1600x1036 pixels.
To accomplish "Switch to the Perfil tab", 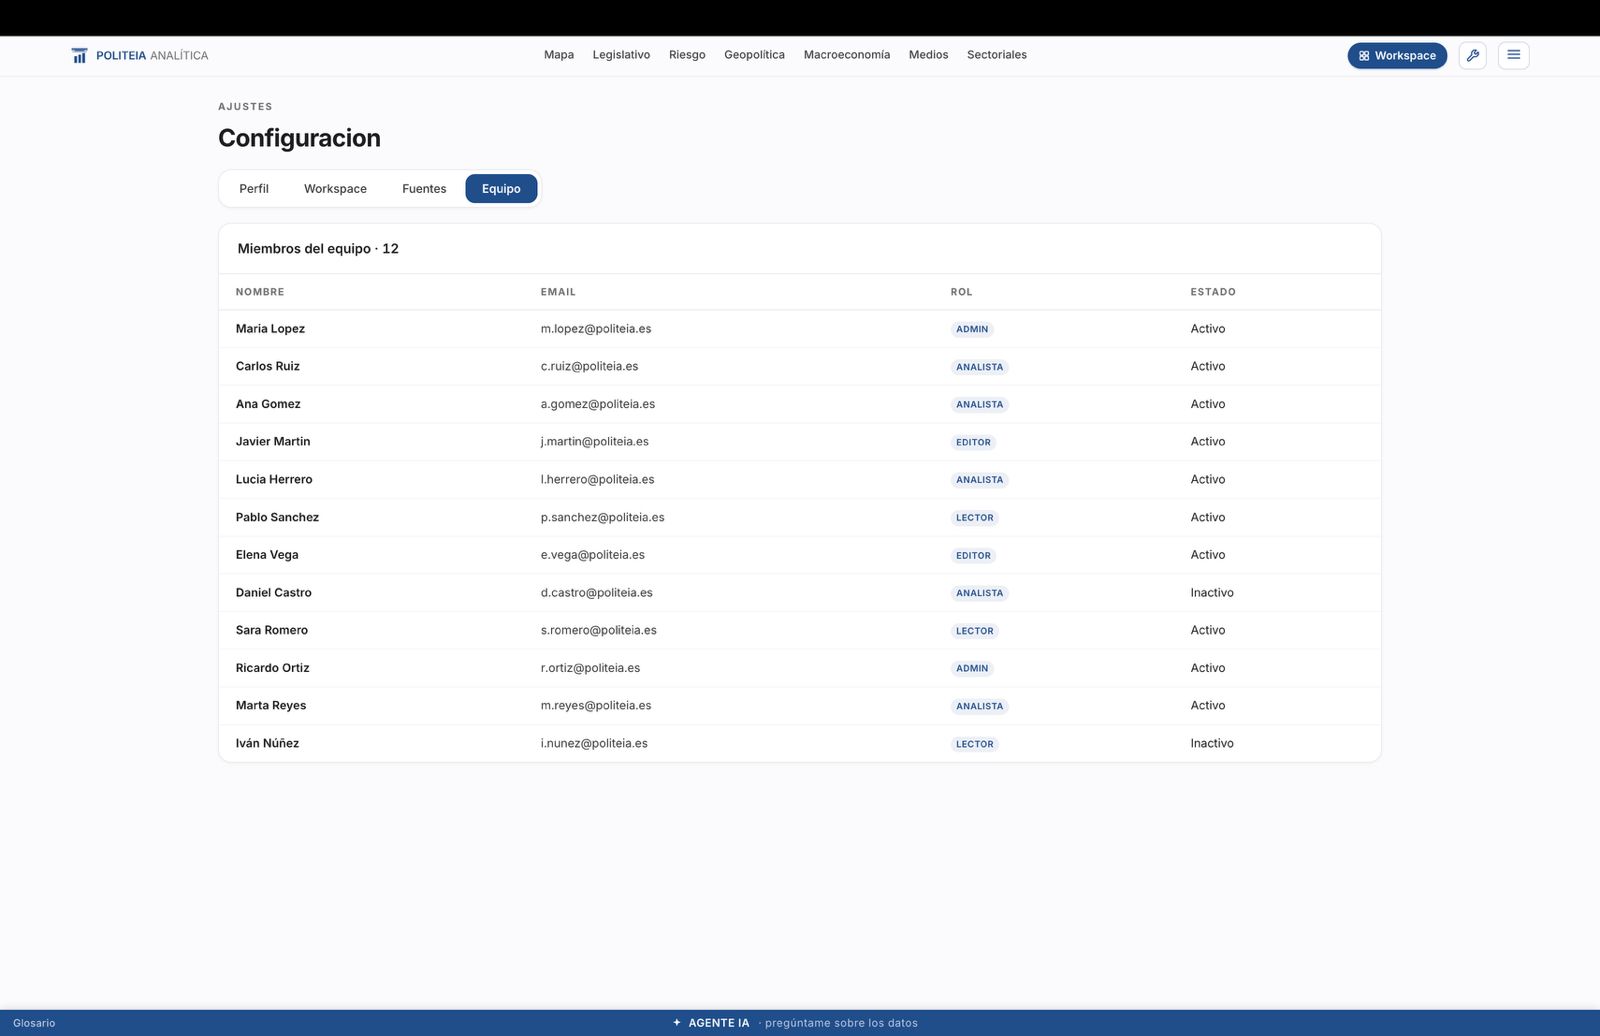I will 254,189.
